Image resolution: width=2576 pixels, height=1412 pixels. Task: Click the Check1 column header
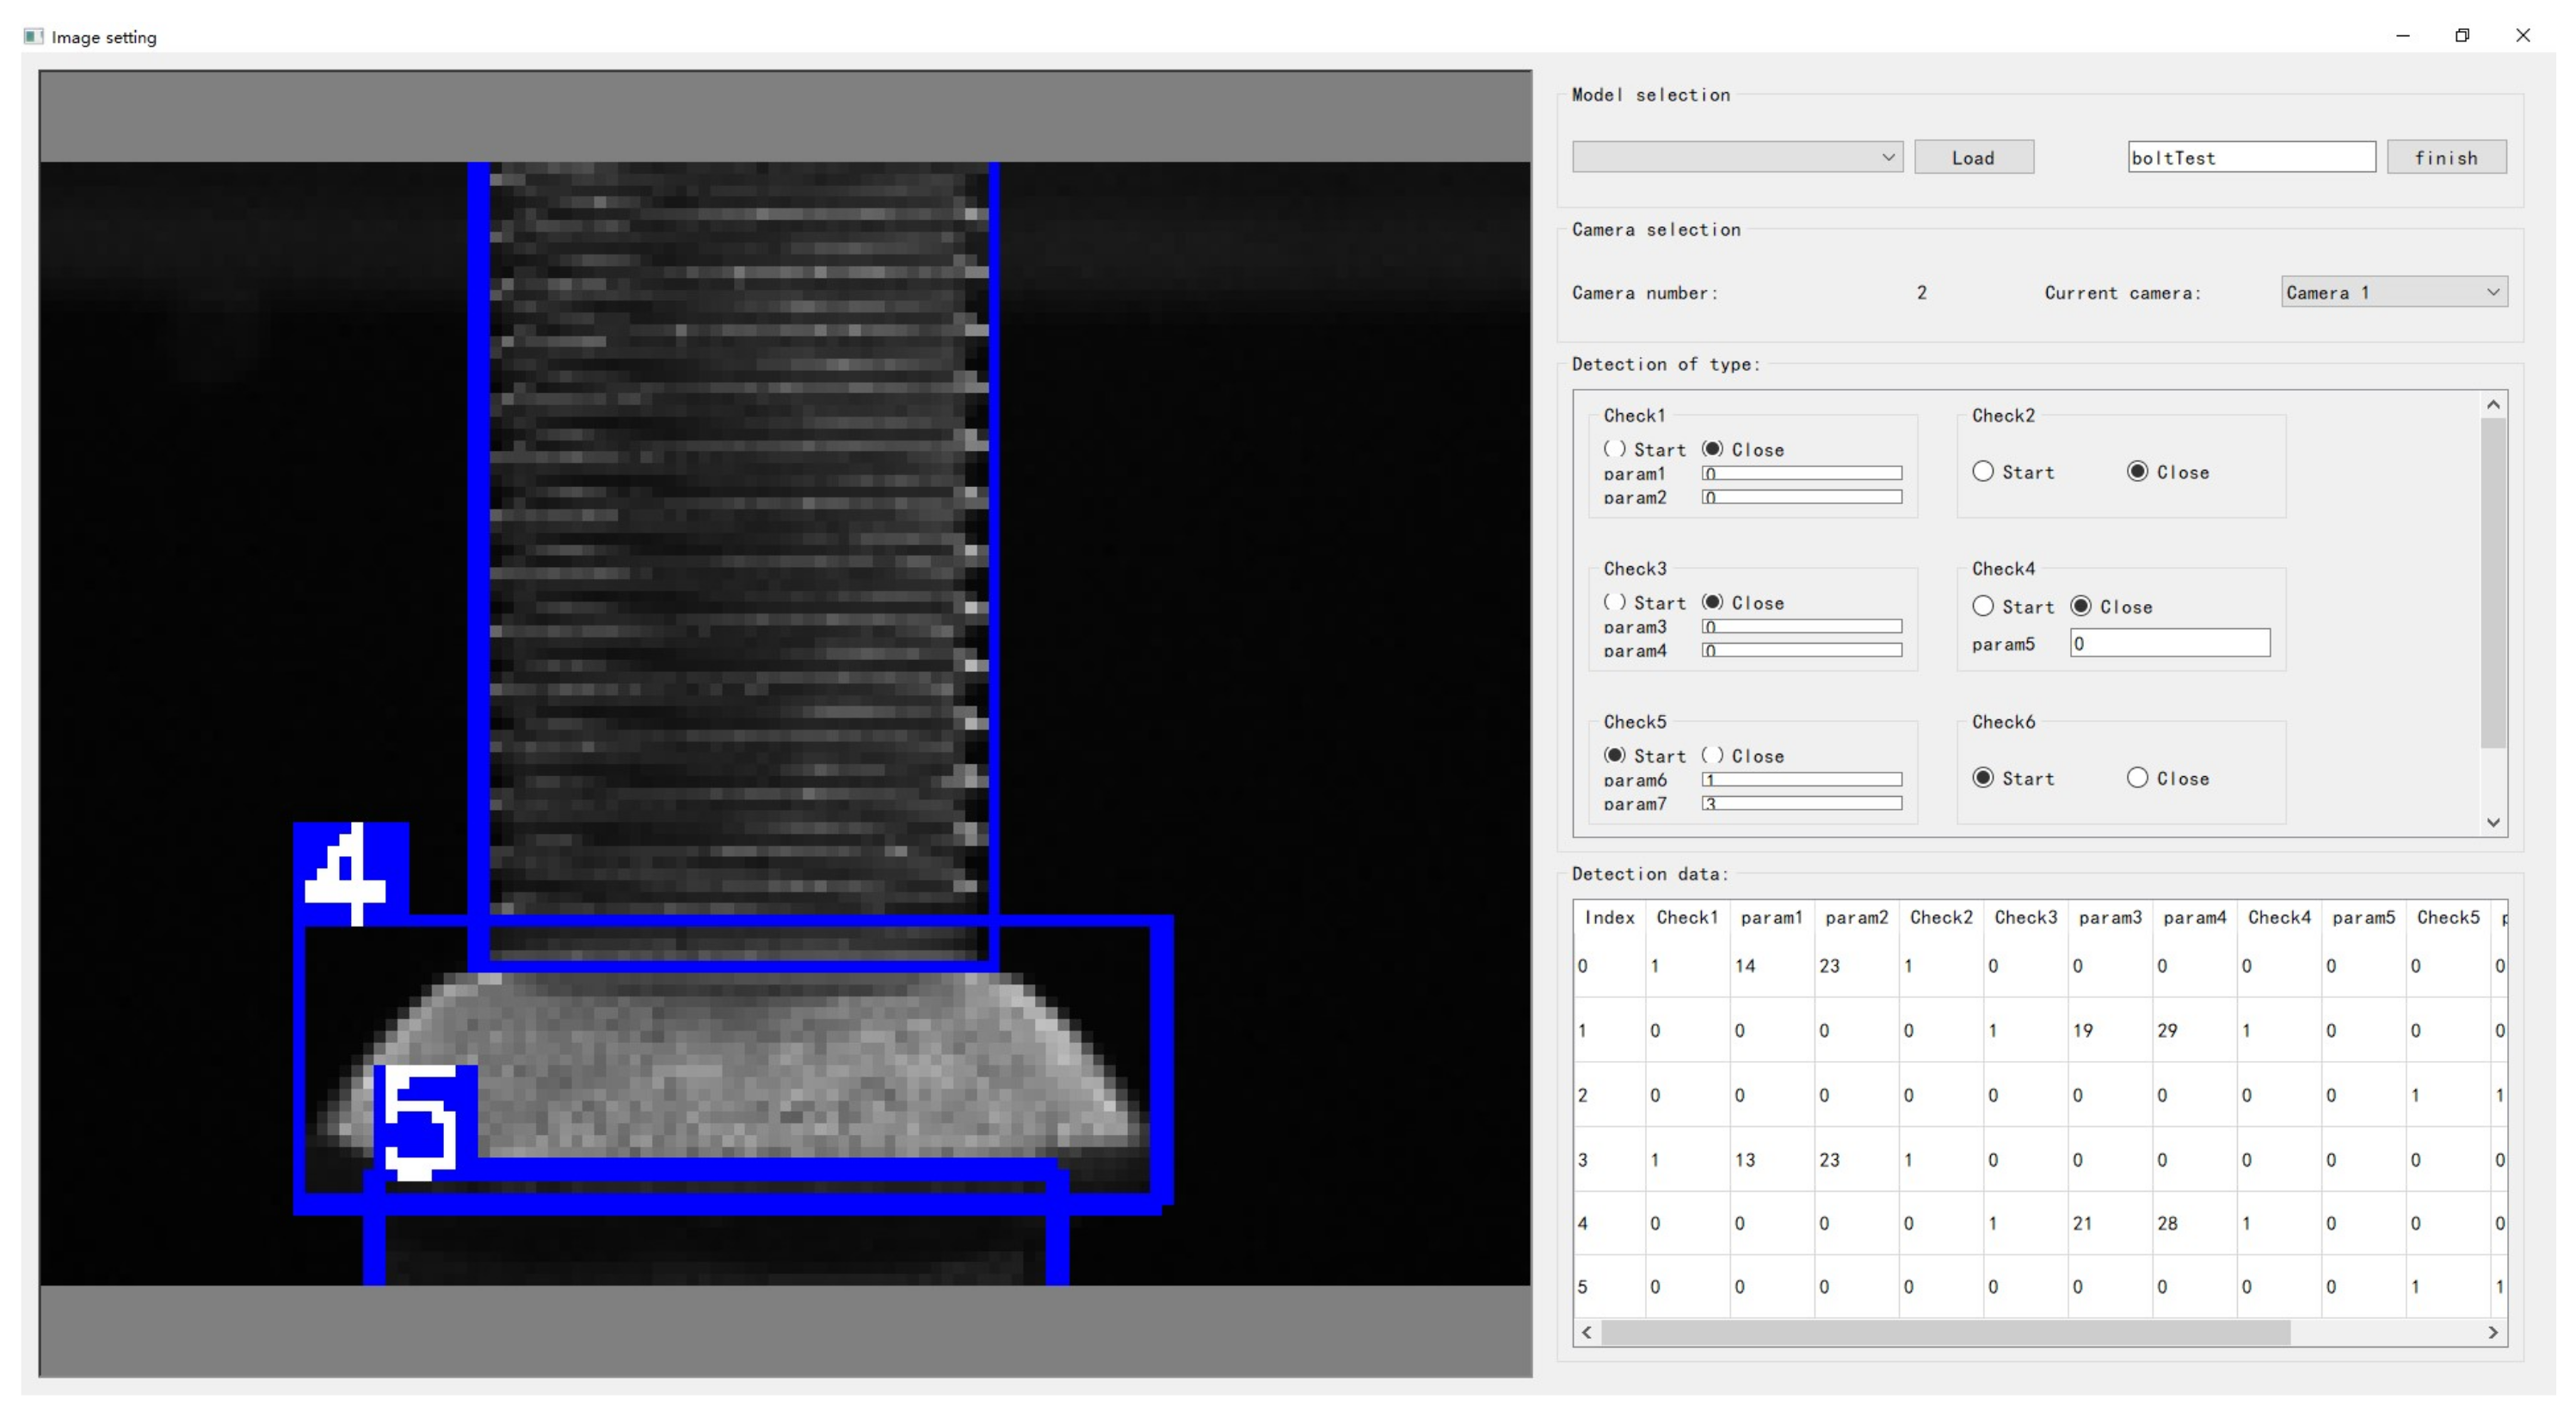(1686, 917)
